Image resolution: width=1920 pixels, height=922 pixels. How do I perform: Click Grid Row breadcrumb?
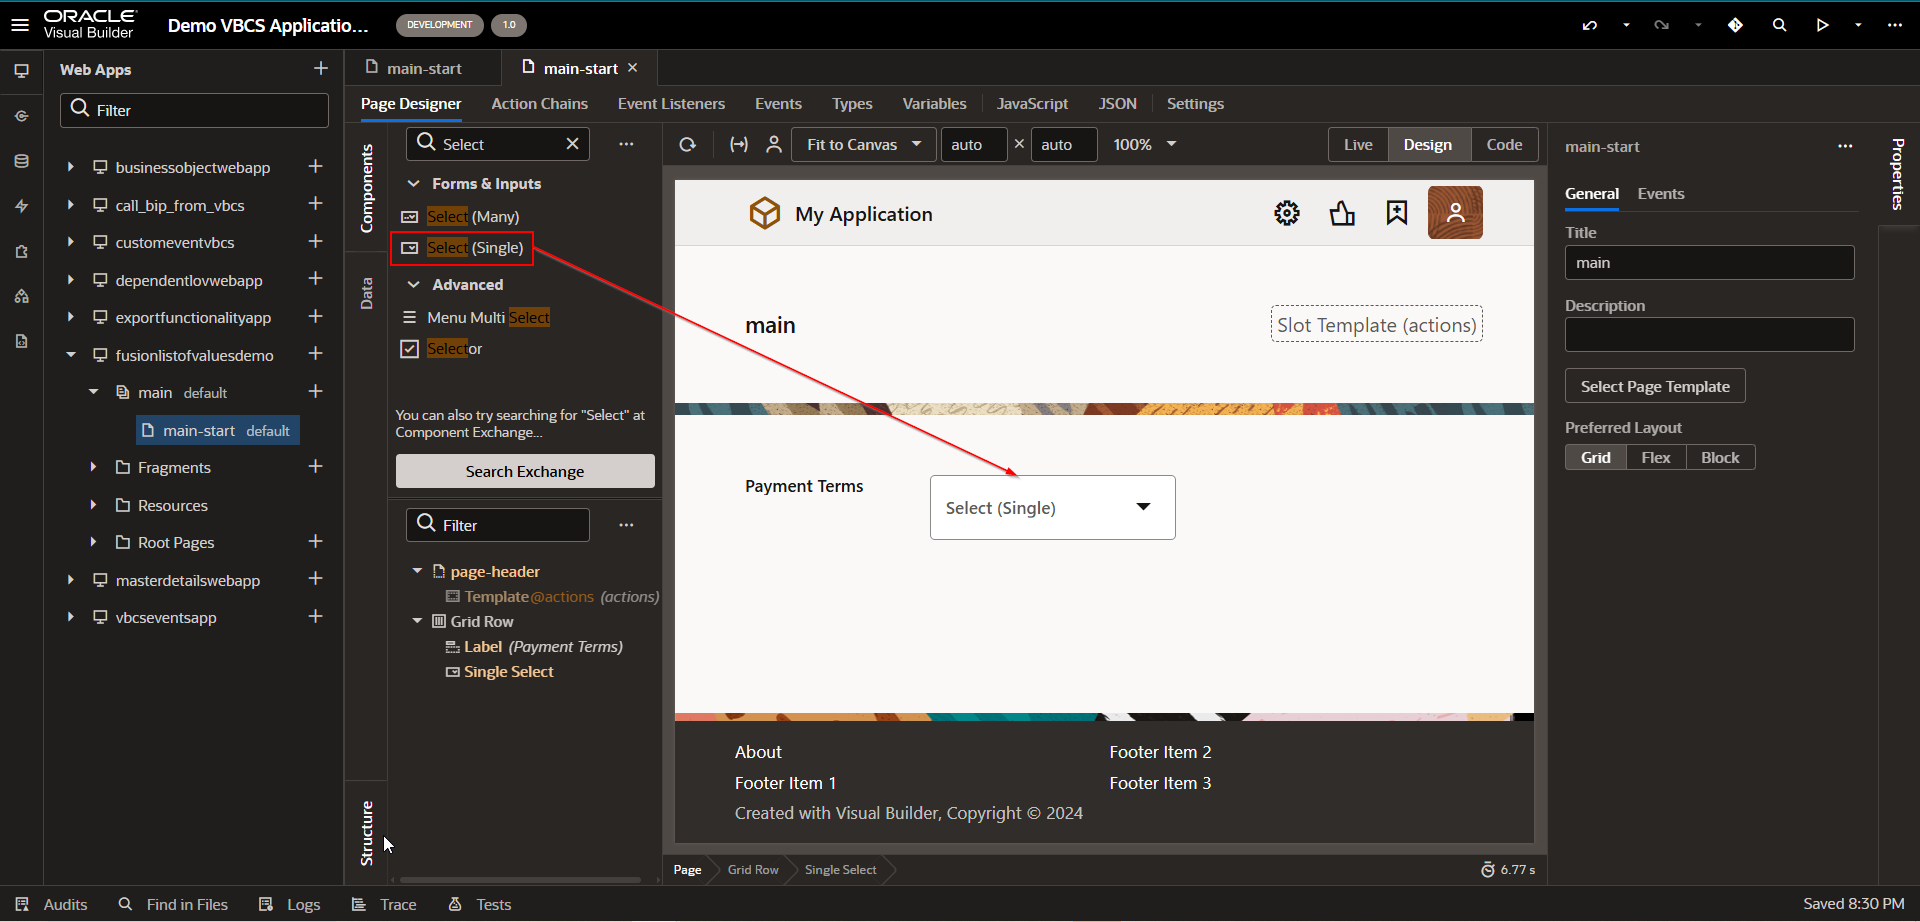coord(753,870)
